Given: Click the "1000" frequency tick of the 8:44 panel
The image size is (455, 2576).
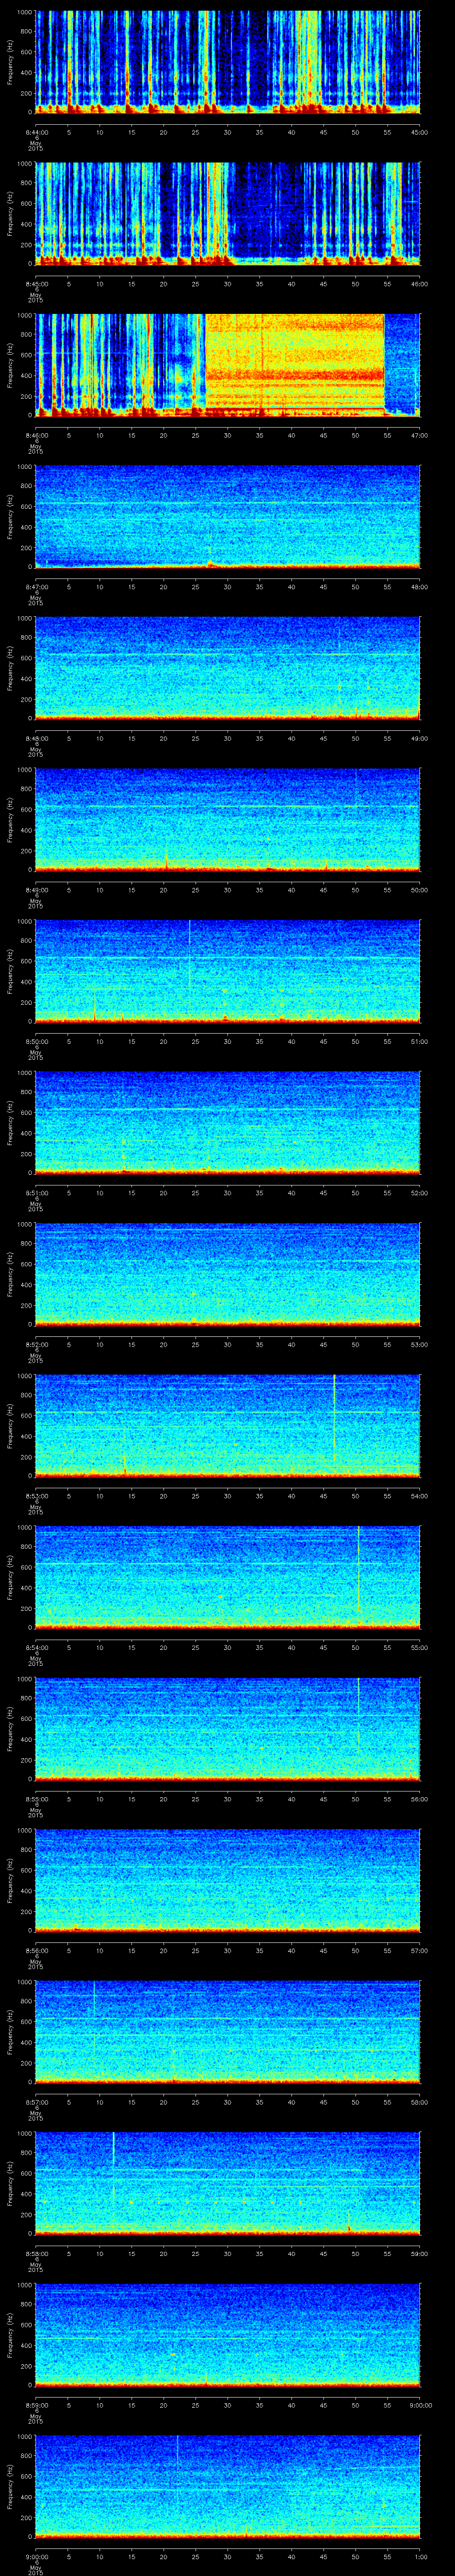Looking at the screenshot, I should [x=24, y=12].
